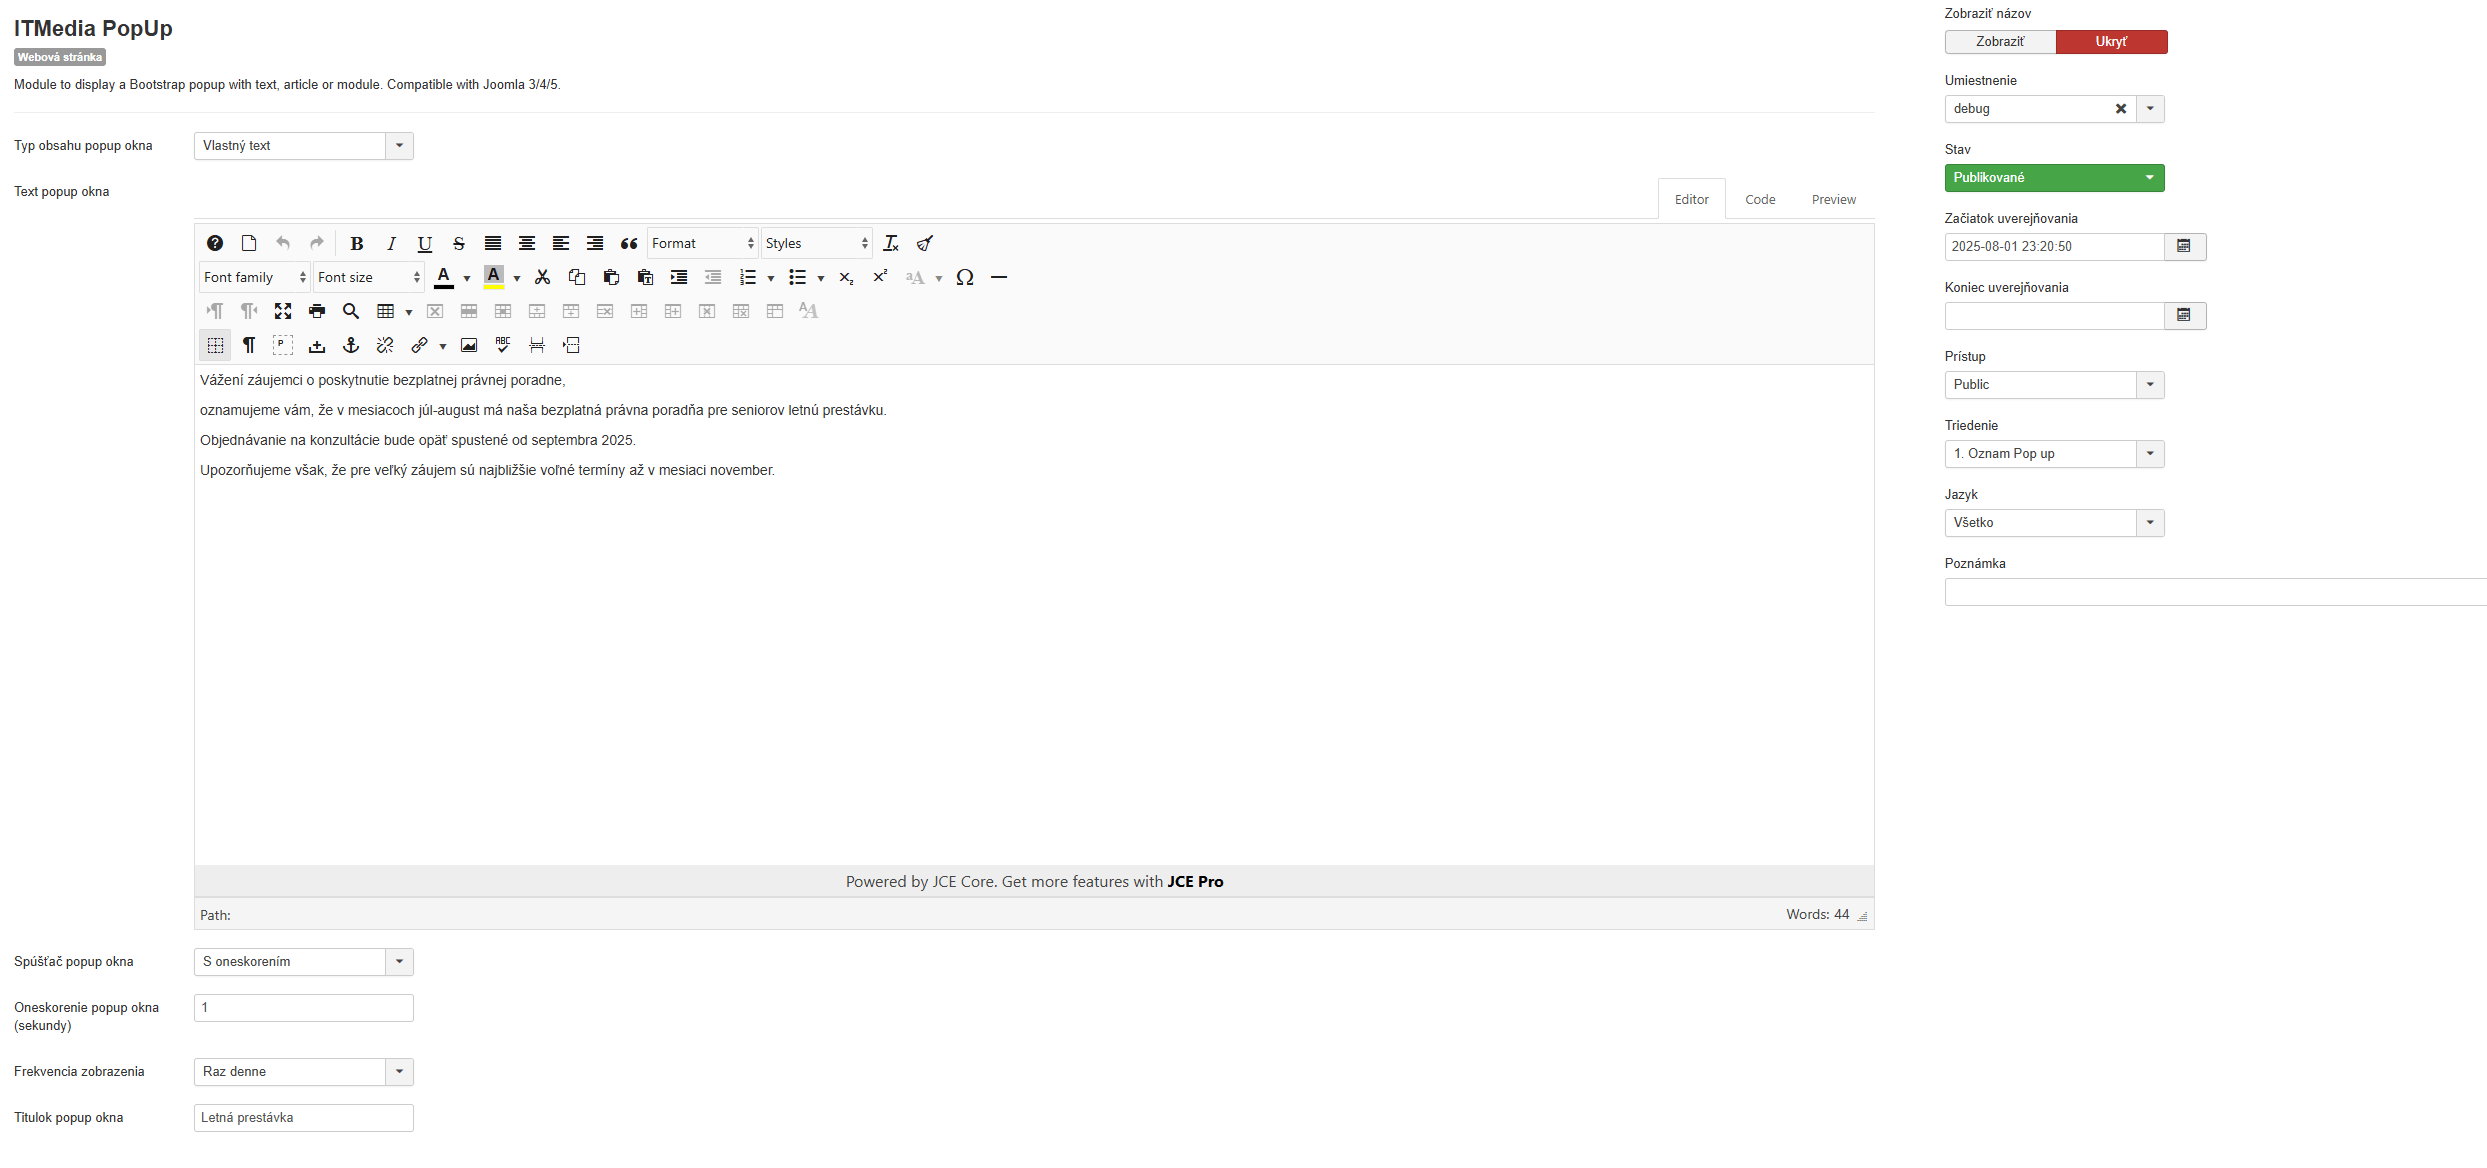Open the Format dropdown in toolbar

tap(702, 244)
